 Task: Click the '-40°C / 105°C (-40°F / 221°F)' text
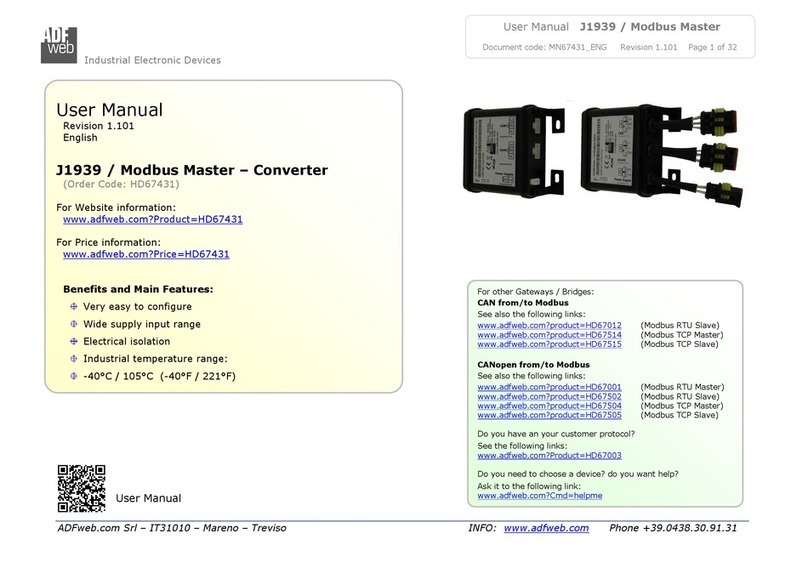point(159,376)
